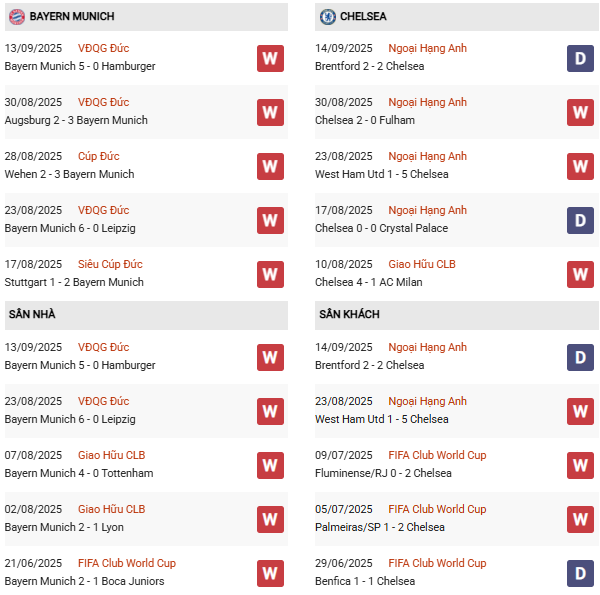Click D badge for Benfica 1-1 Chelsea
Image resolution: width=600 pixels, height=595 pixels.
580,573
